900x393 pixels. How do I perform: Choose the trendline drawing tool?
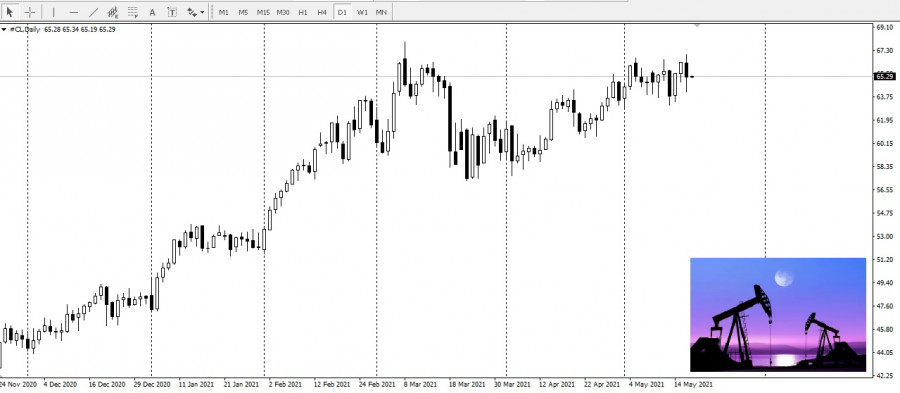click(94, 11)
